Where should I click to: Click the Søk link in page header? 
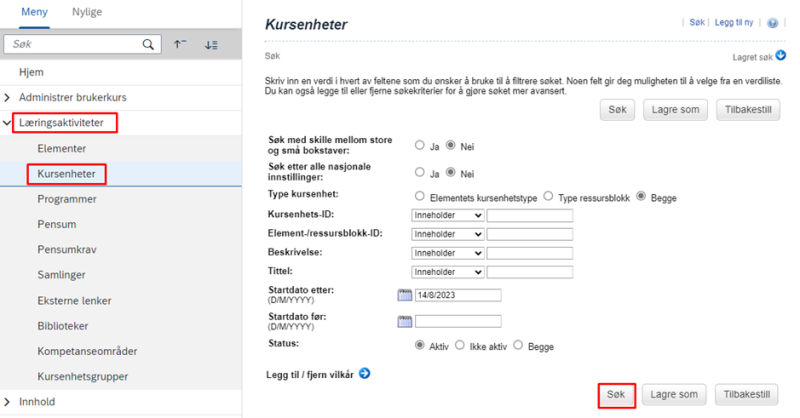point(696,22)
